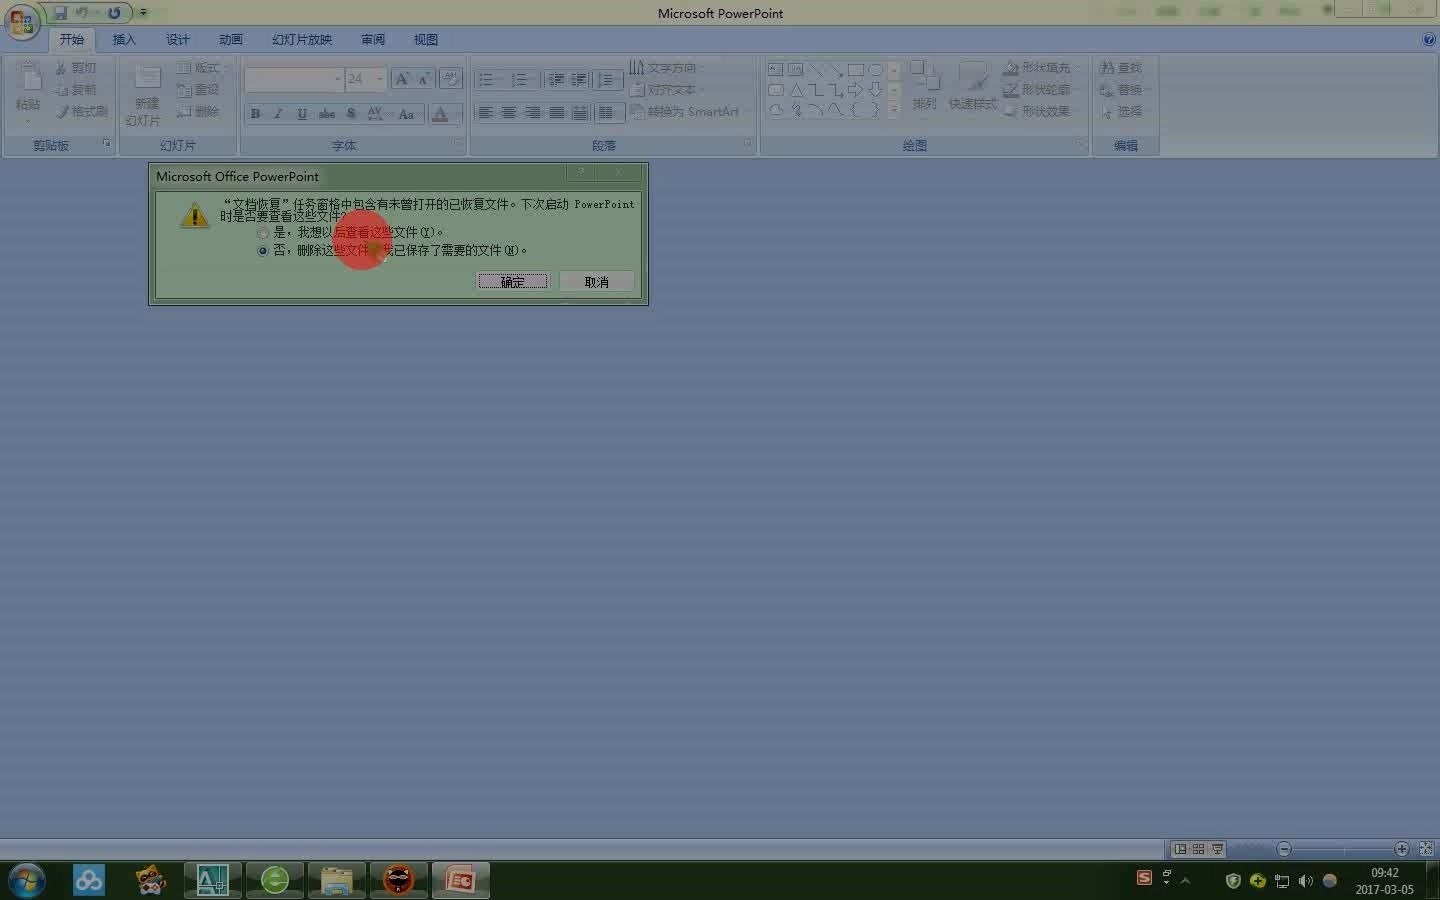Click the Redo icon in quick access toolbar
Screen dimensions: 1440x900
coord(114,13)
